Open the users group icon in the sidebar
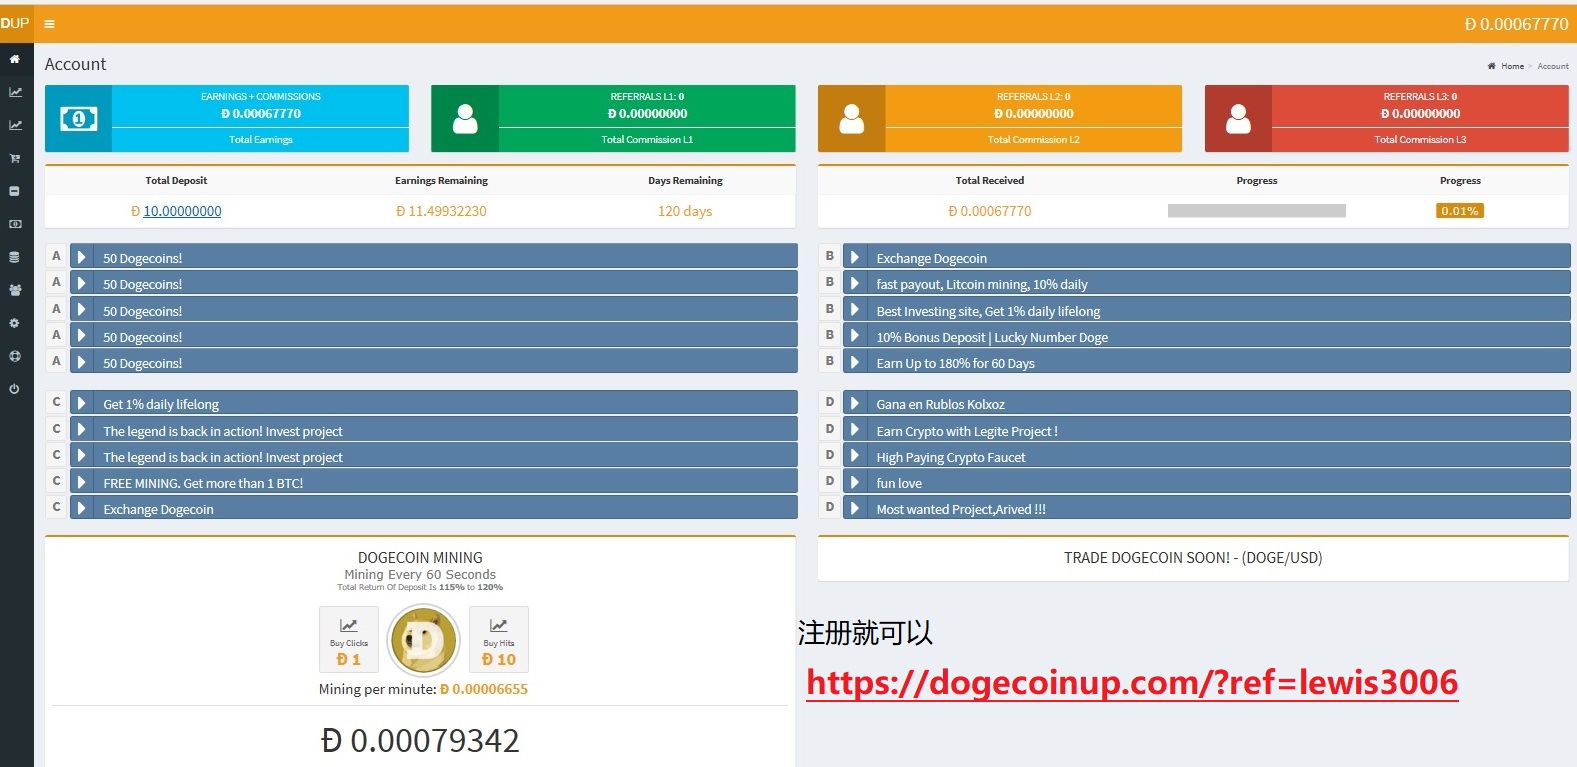The width and height of the screenshot is (1577, 767). pos(15,290)
